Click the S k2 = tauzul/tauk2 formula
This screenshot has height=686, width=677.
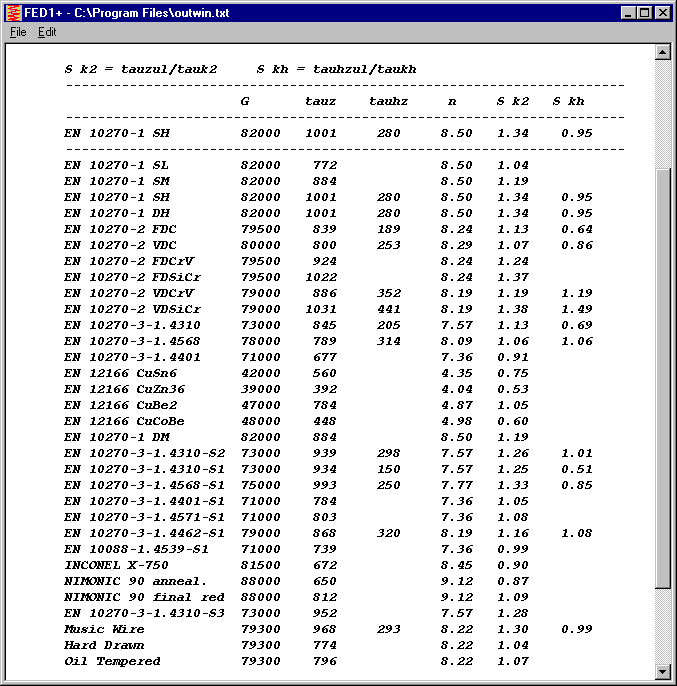pos(140,69)
